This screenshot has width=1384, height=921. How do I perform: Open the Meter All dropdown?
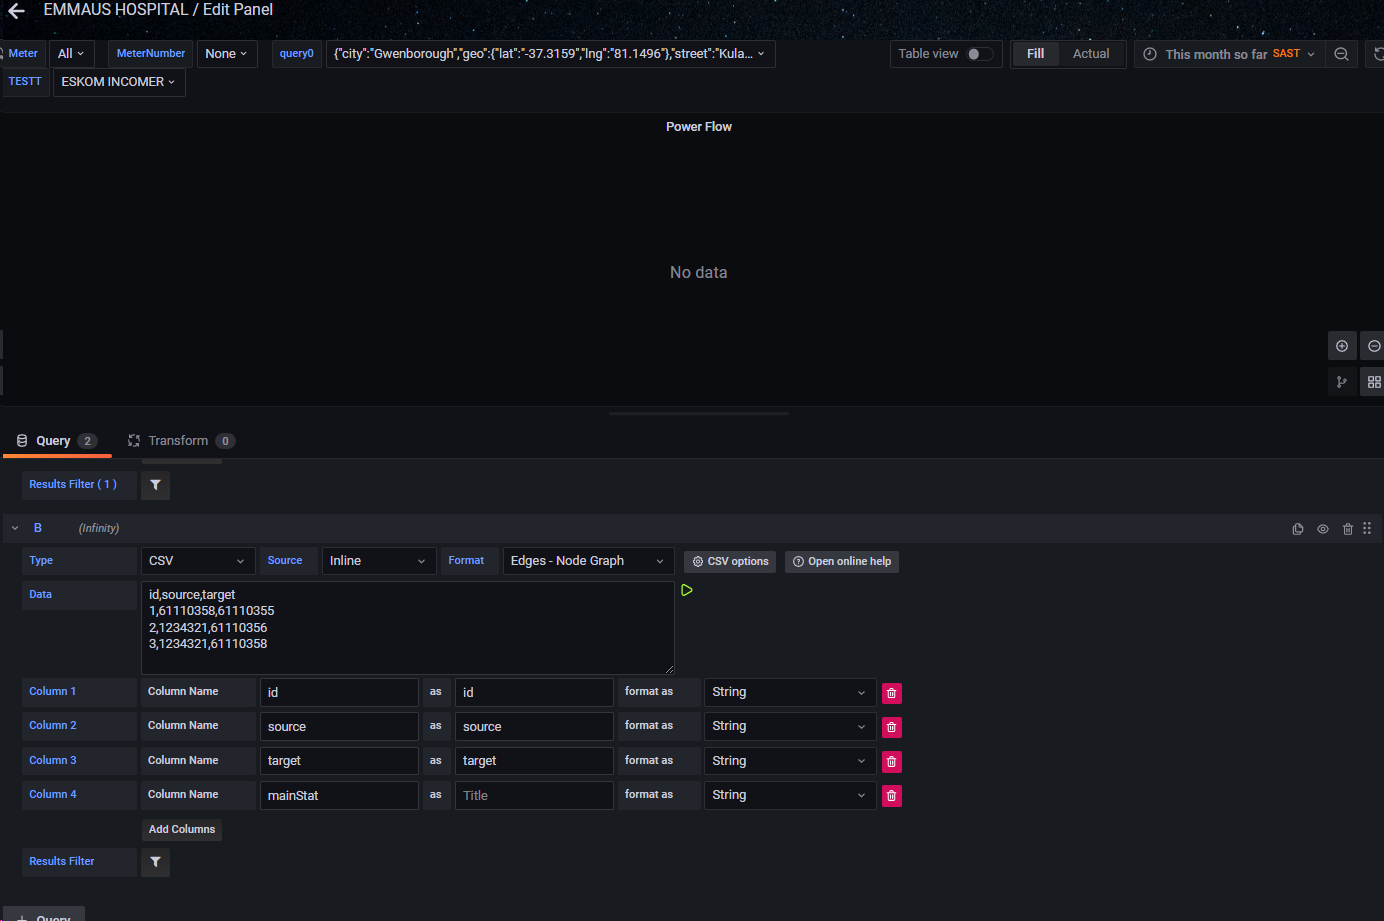pyautogui.click(x=71, y=54)
